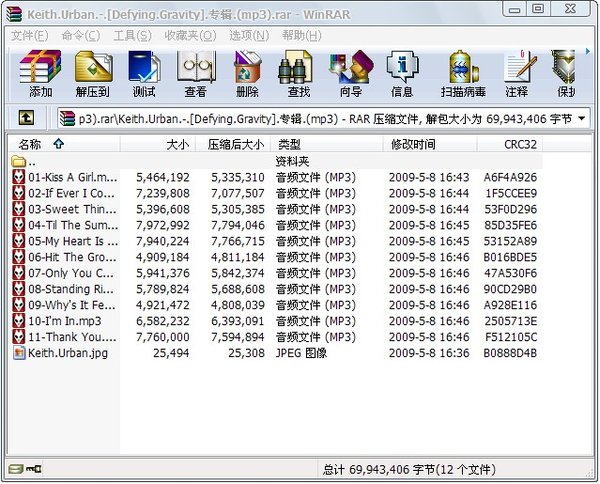
Task: Open the 收藏夹(O) menu
Action: tap(190, 36)
